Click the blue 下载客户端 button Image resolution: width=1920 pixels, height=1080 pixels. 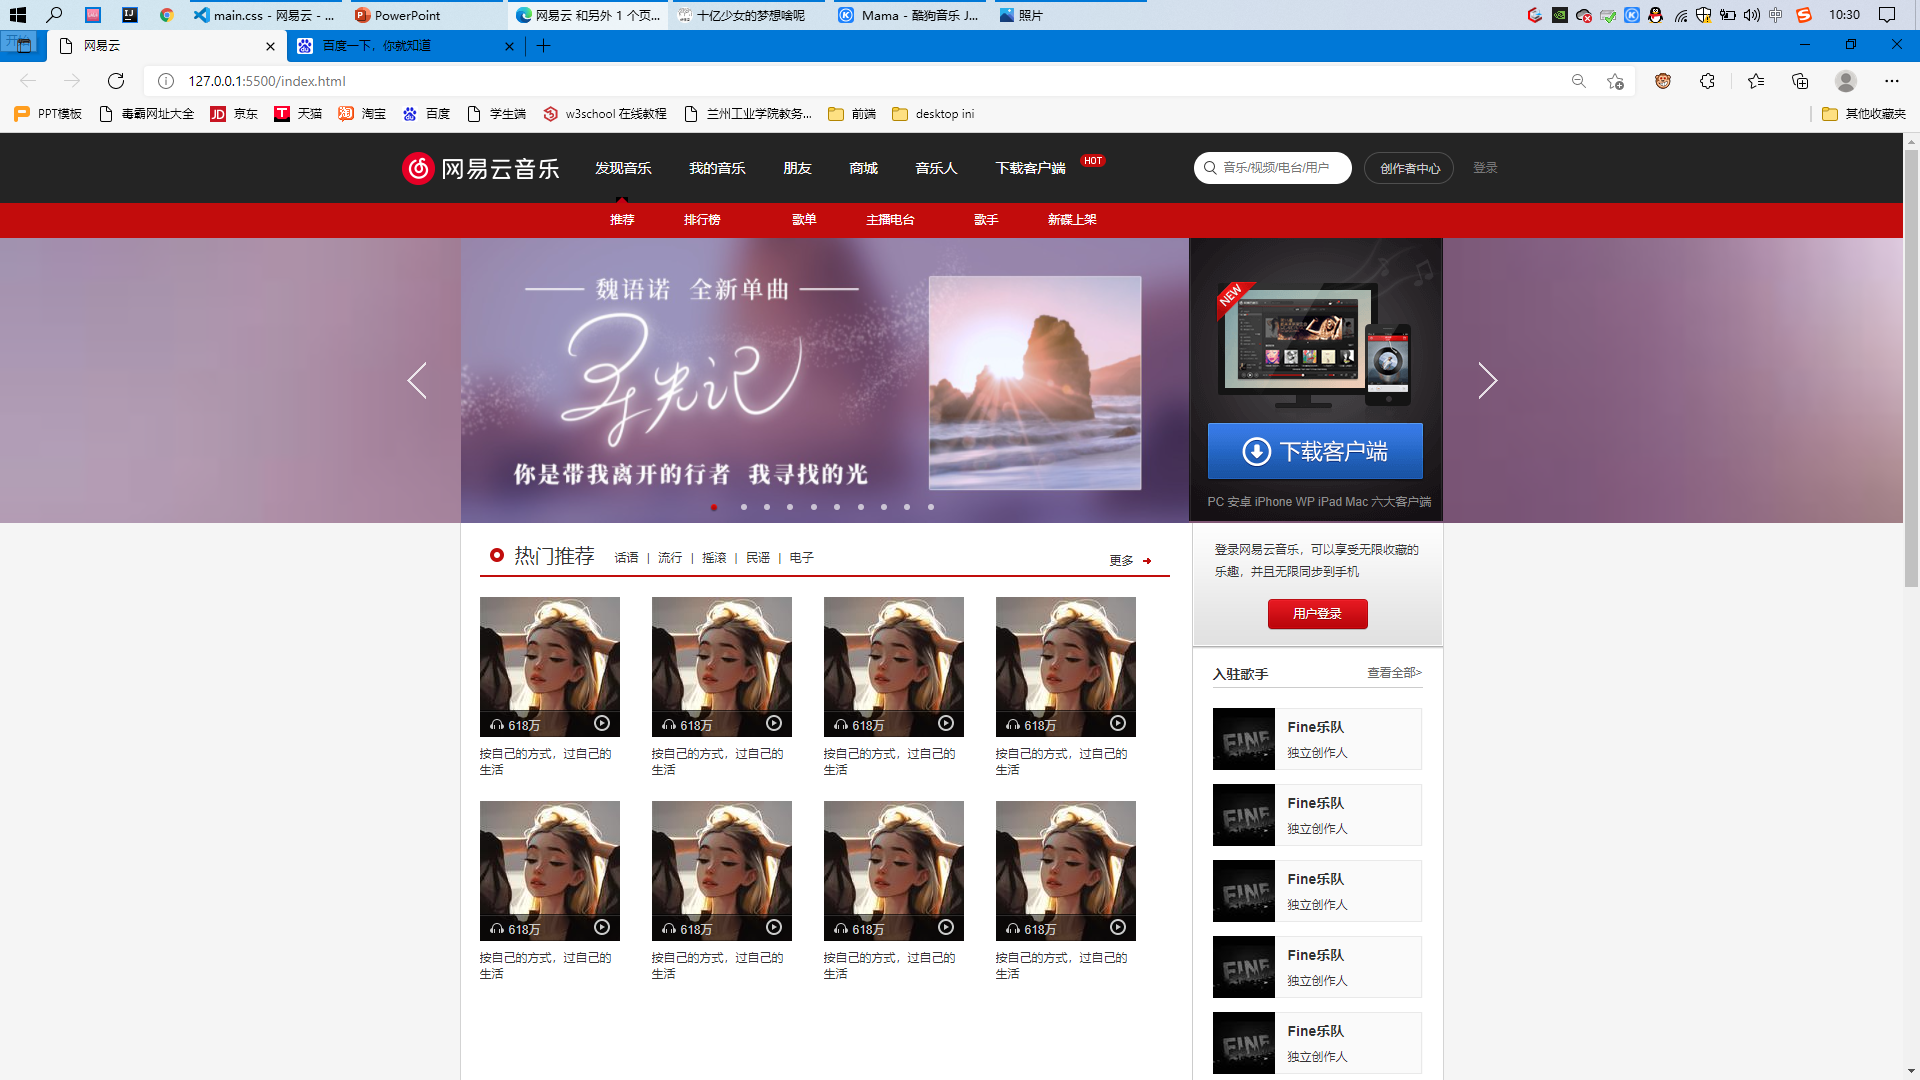(x=1315, y=451)
